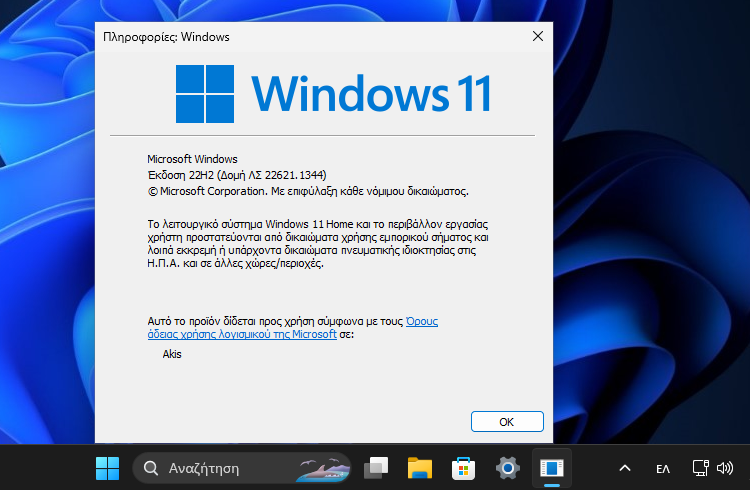
Task: Click the user name Akis
Action: pos(172,354)
